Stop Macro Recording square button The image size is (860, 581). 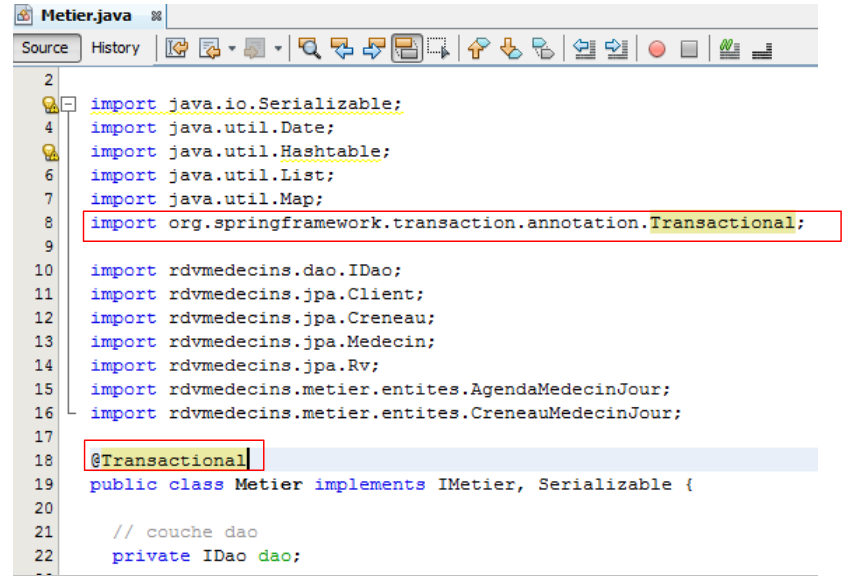[689, 48]
